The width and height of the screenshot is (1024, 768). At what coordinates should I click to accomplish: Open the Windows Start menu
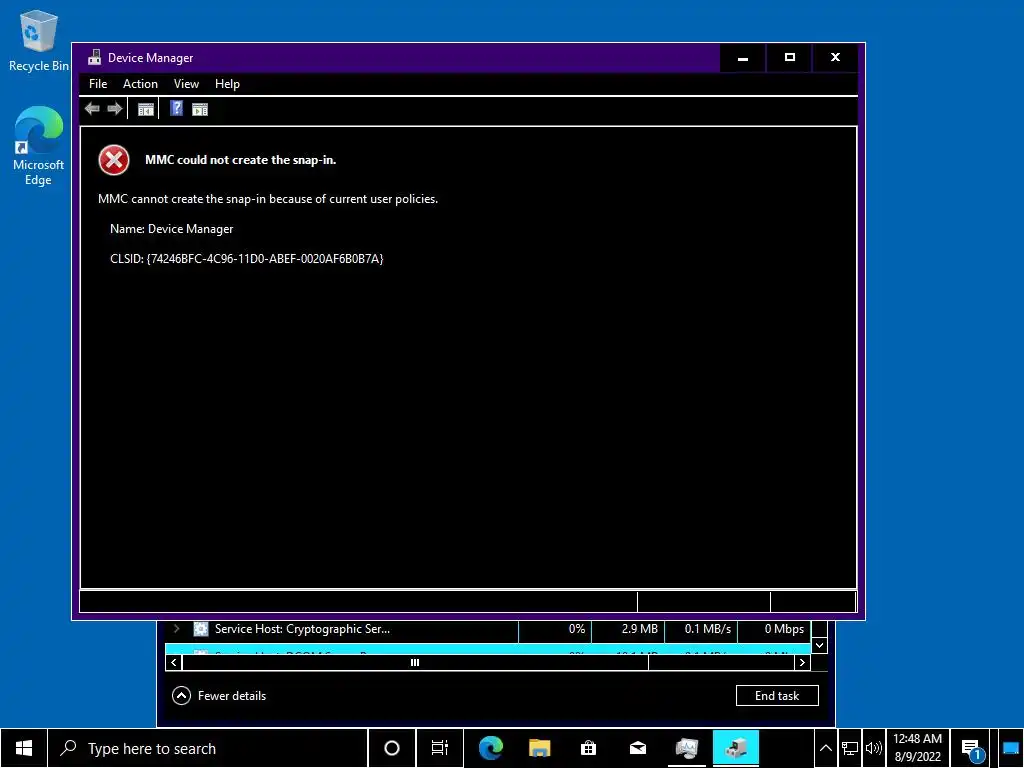tap(24, 748)
